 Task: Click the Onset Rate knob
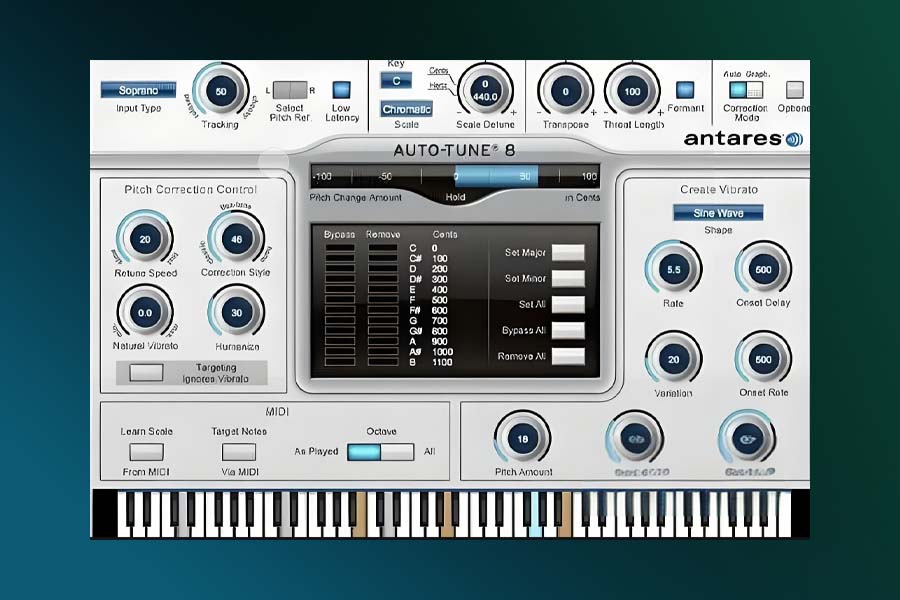pos(763,359)
